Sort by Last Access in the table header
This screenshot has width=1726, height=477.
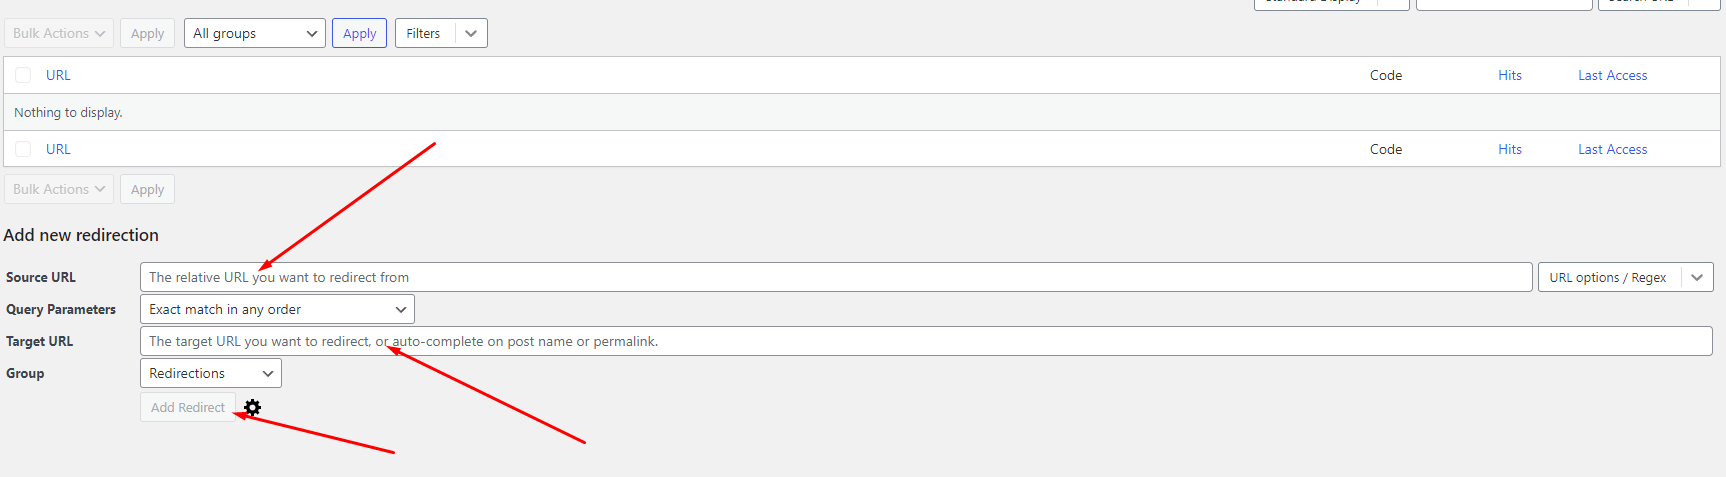1612,75
